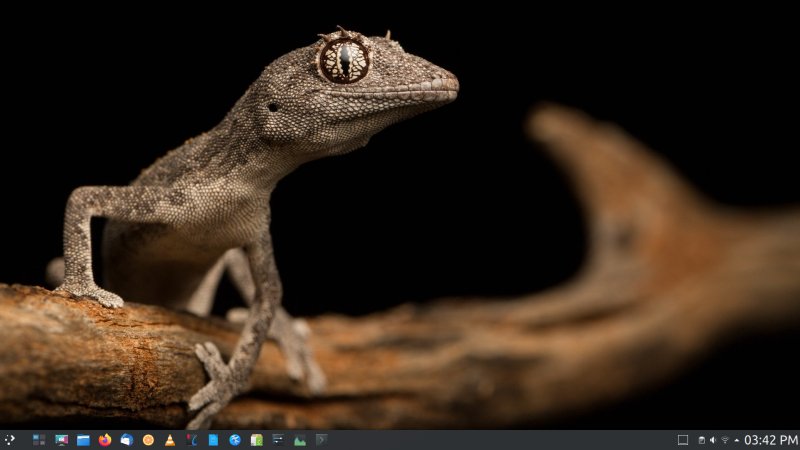
Task: Click the square show desktop button
Action: (683, 440)
